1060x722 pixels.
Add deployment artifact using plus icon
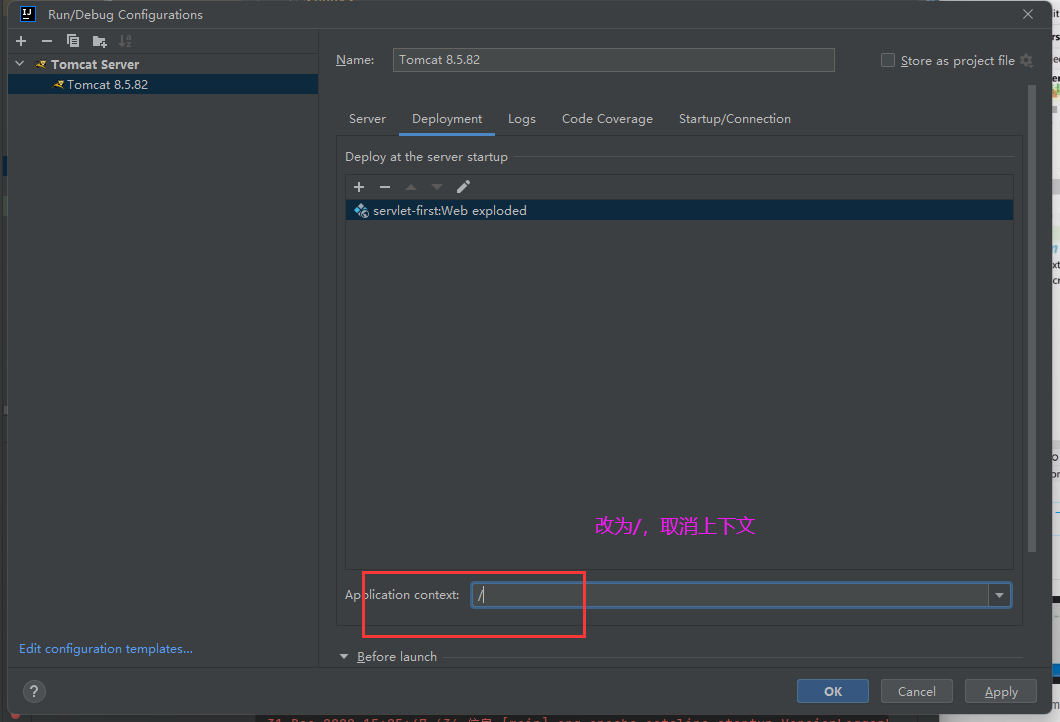pos(359,187)
